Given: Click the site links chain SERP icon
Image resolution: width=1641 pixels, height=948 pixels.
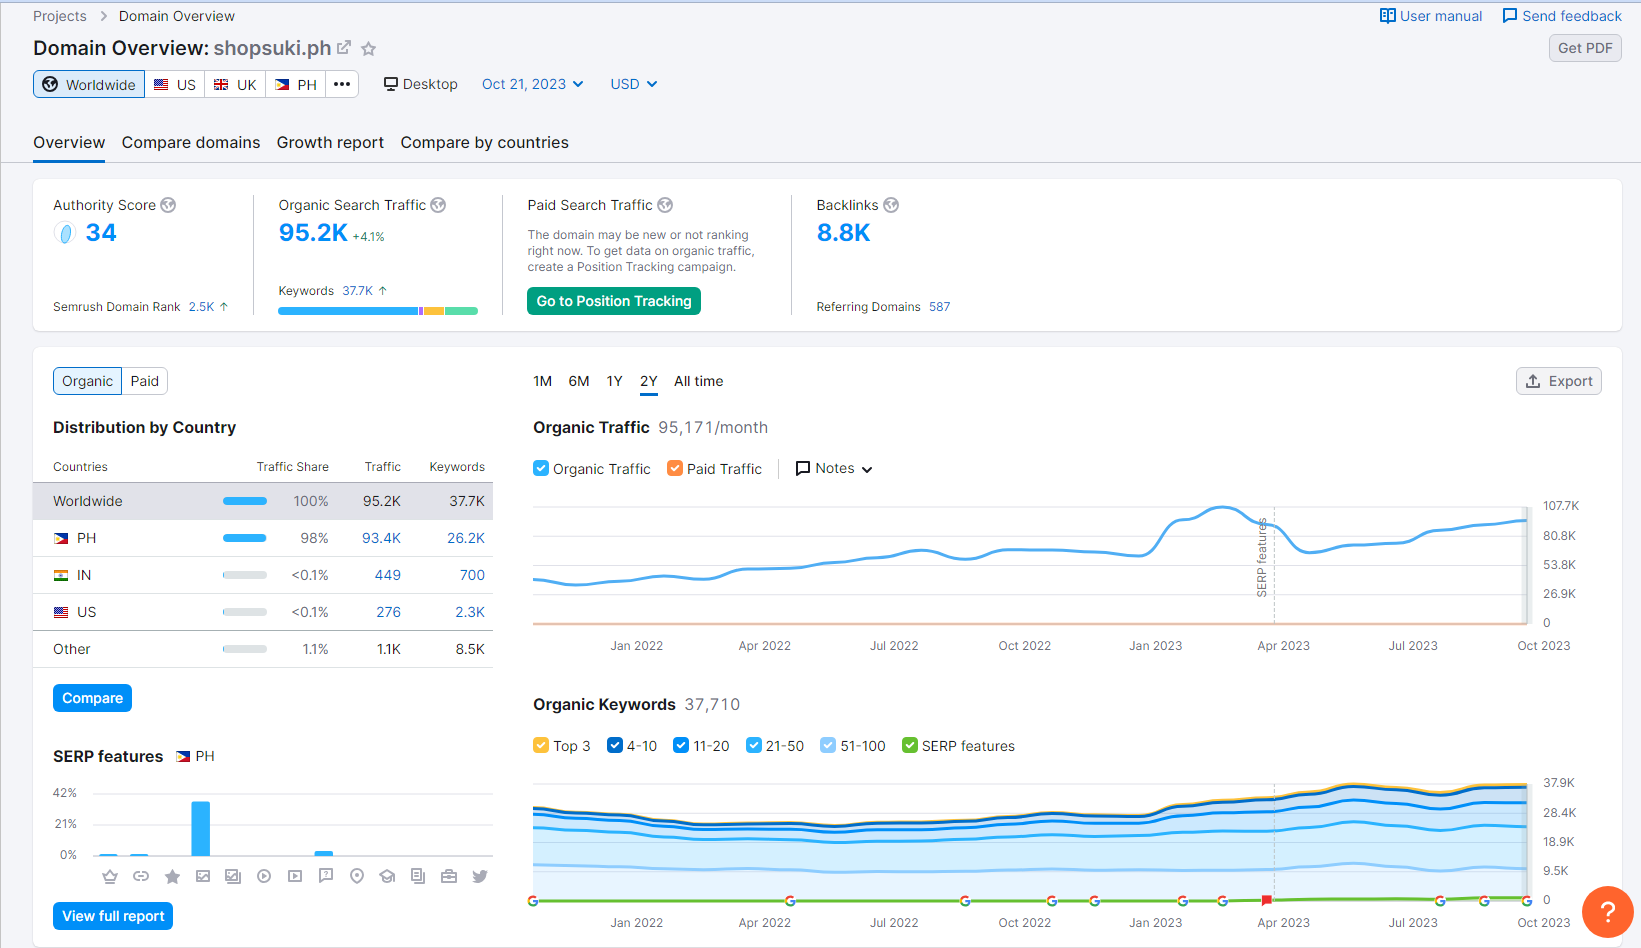Looking at the screenshot, I should tap(141, 876).
